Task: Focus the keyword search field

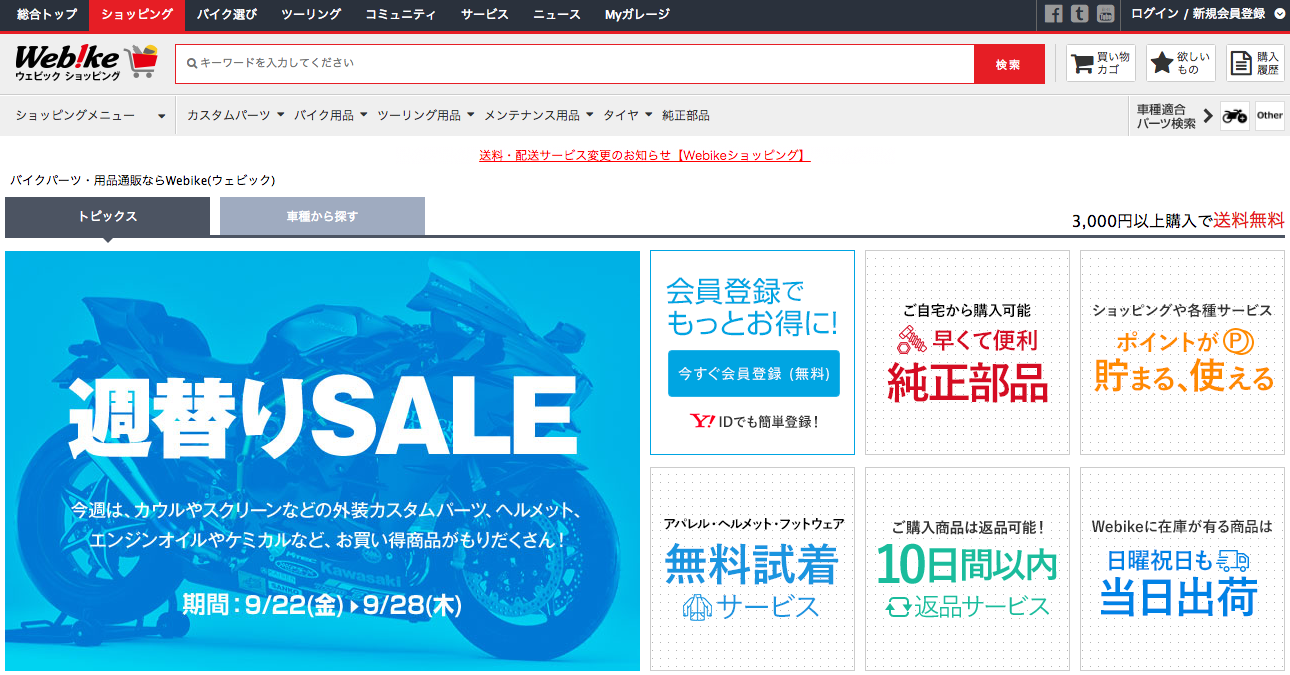Action: pyautogui.click(x=575, y=63)
